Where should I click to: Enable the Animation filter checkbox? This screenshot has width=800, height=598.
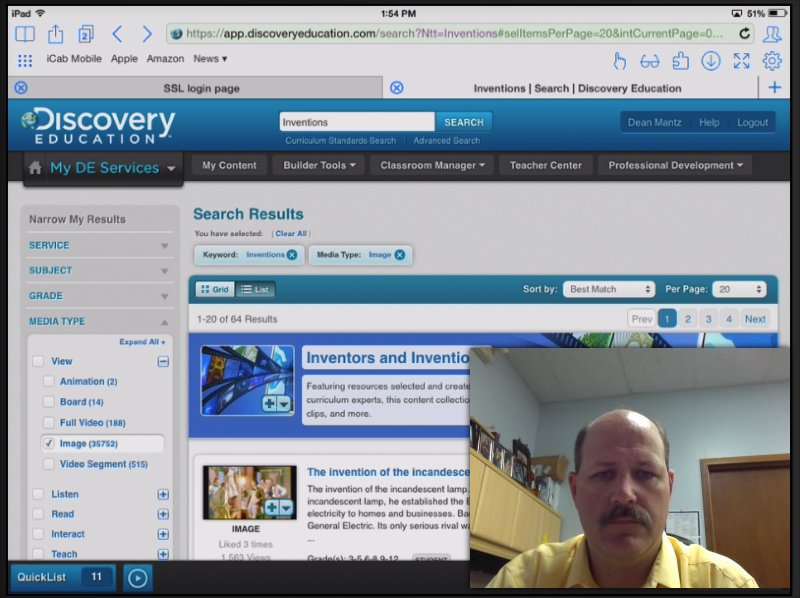(x=48, y=381)
